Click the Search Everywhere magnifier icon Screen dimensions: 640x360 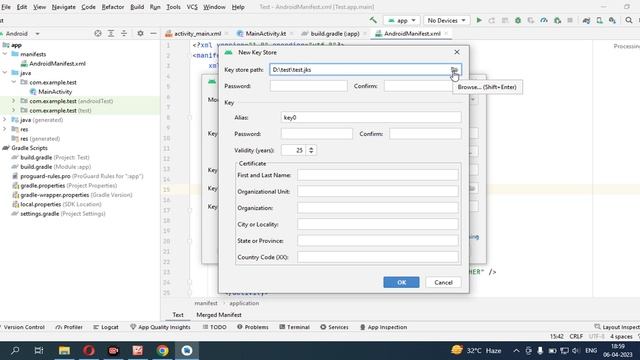click(x=629, y=20)
